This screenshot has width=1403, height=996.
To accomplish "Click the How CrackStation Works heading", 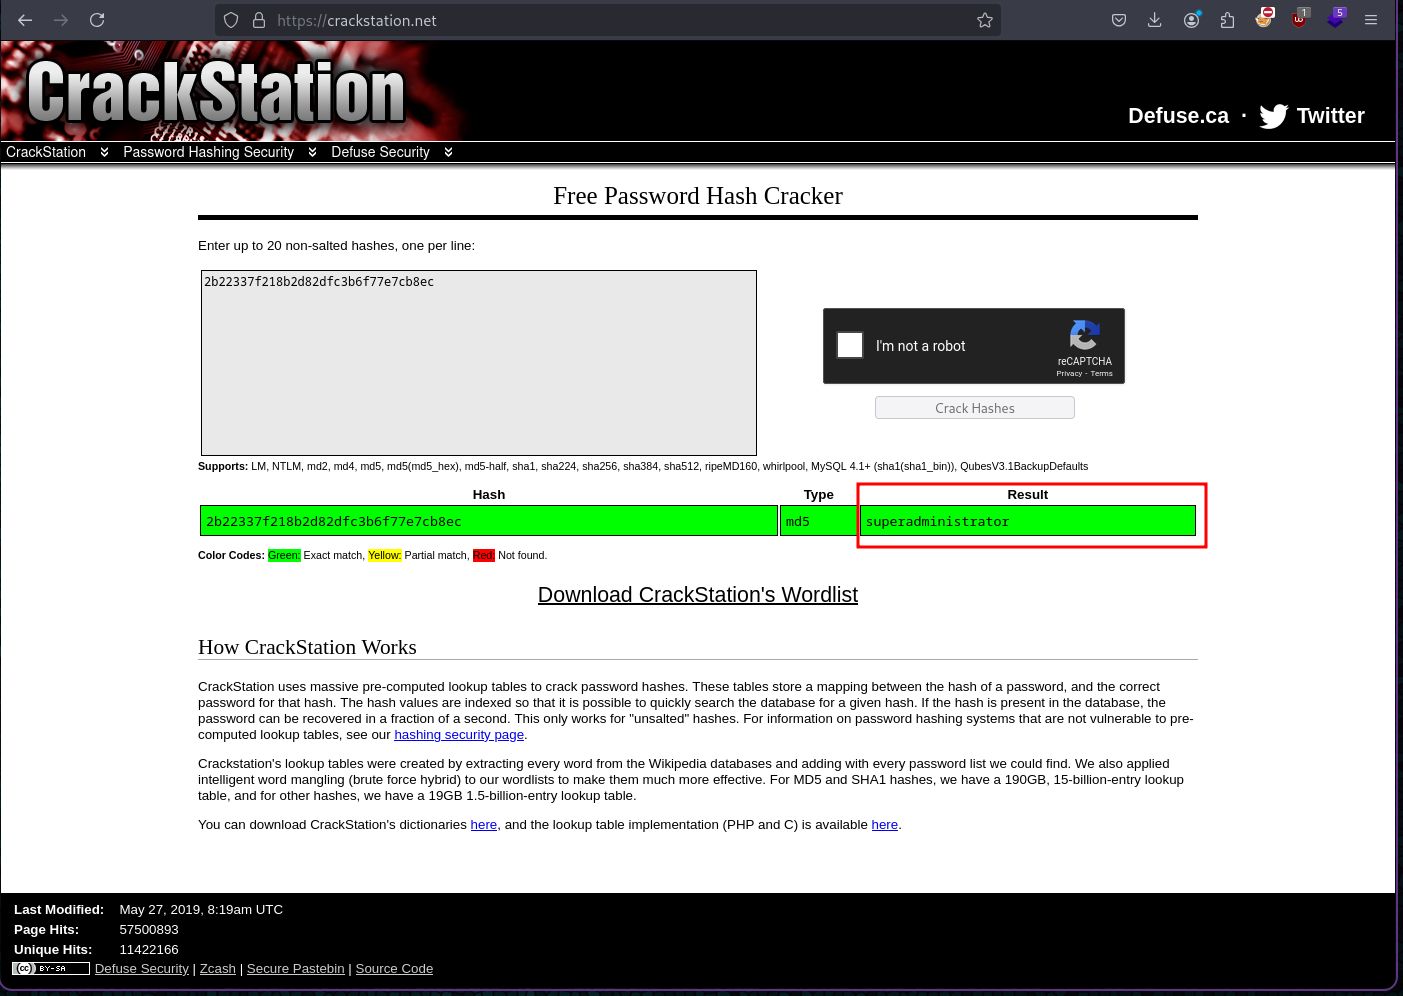I will coord(307,647).
